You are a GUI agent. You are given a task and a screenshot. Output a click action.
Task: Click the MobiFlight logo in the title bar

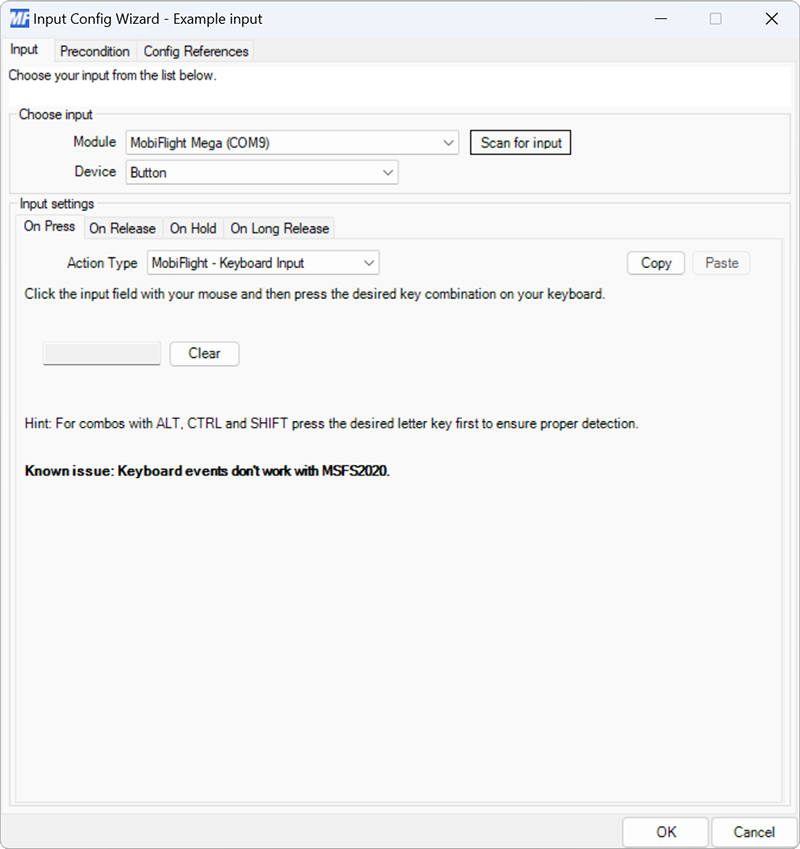(x=18, y=18)
